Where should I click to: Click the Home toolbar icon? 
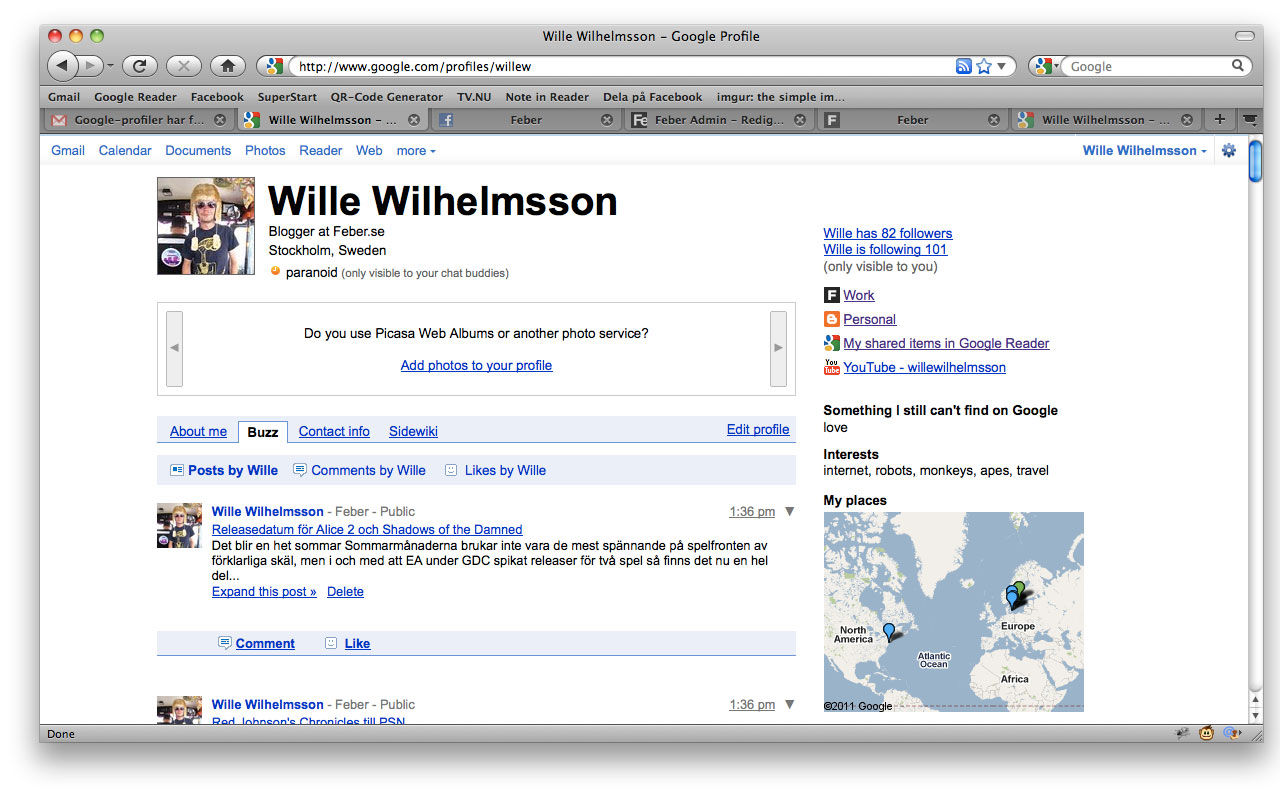pyautogui.click(x=227, y=66)
